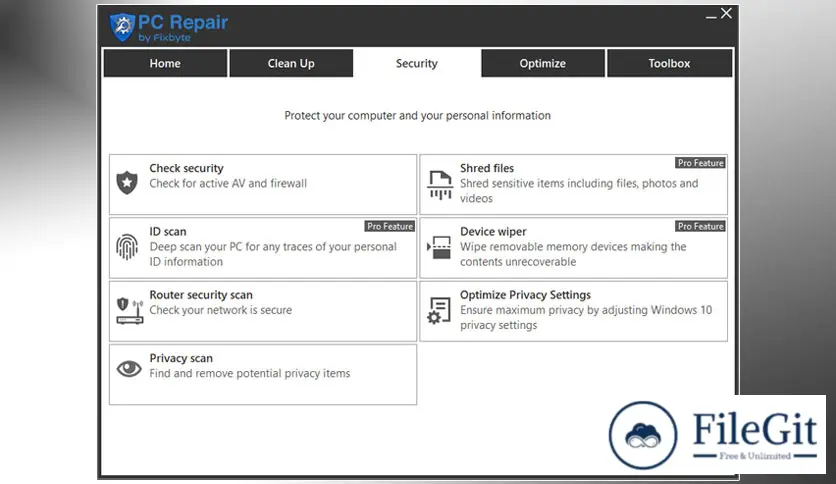Switch to the Home tab

point(165,63)
